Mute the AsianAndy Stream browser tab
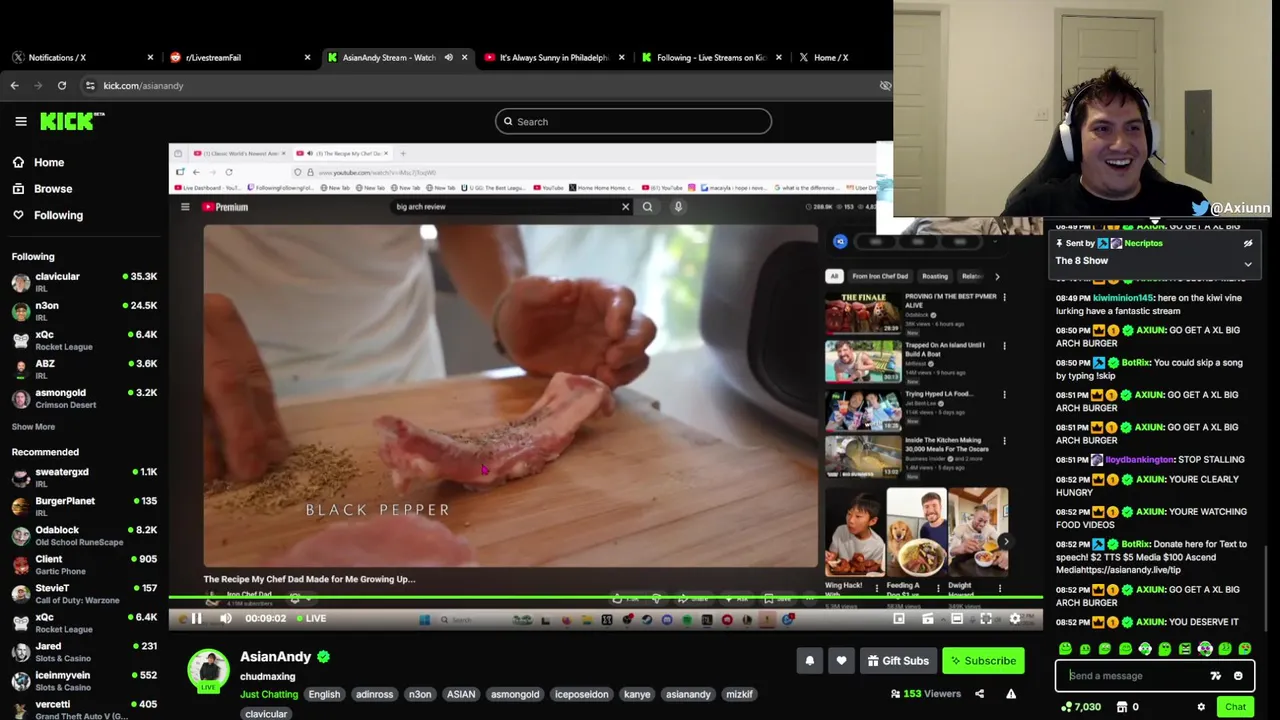Screen dimensions: 1280x720 pos(448,57)
